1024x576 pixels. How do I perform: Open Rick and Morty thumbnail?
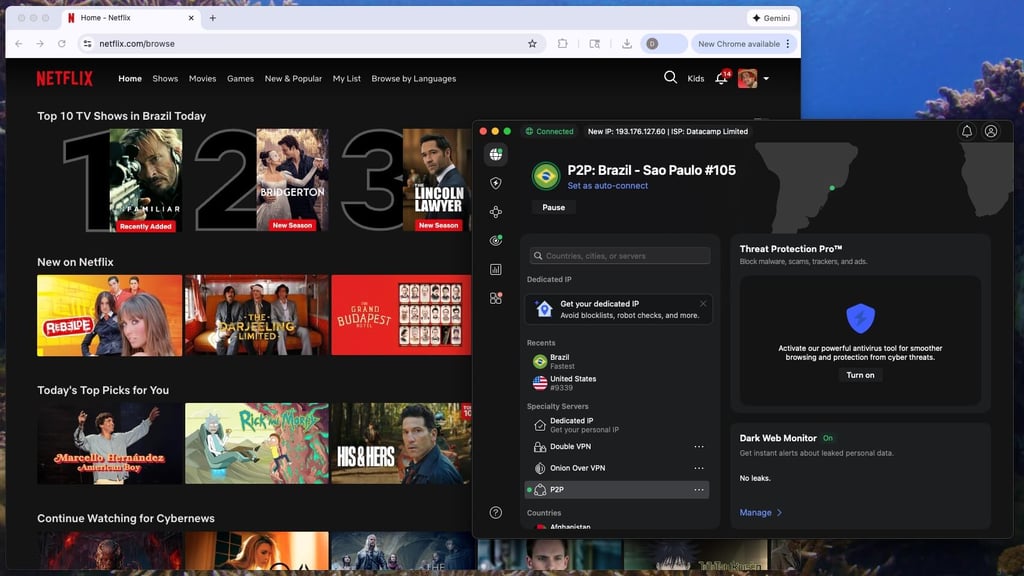click(x=257, y=443)
